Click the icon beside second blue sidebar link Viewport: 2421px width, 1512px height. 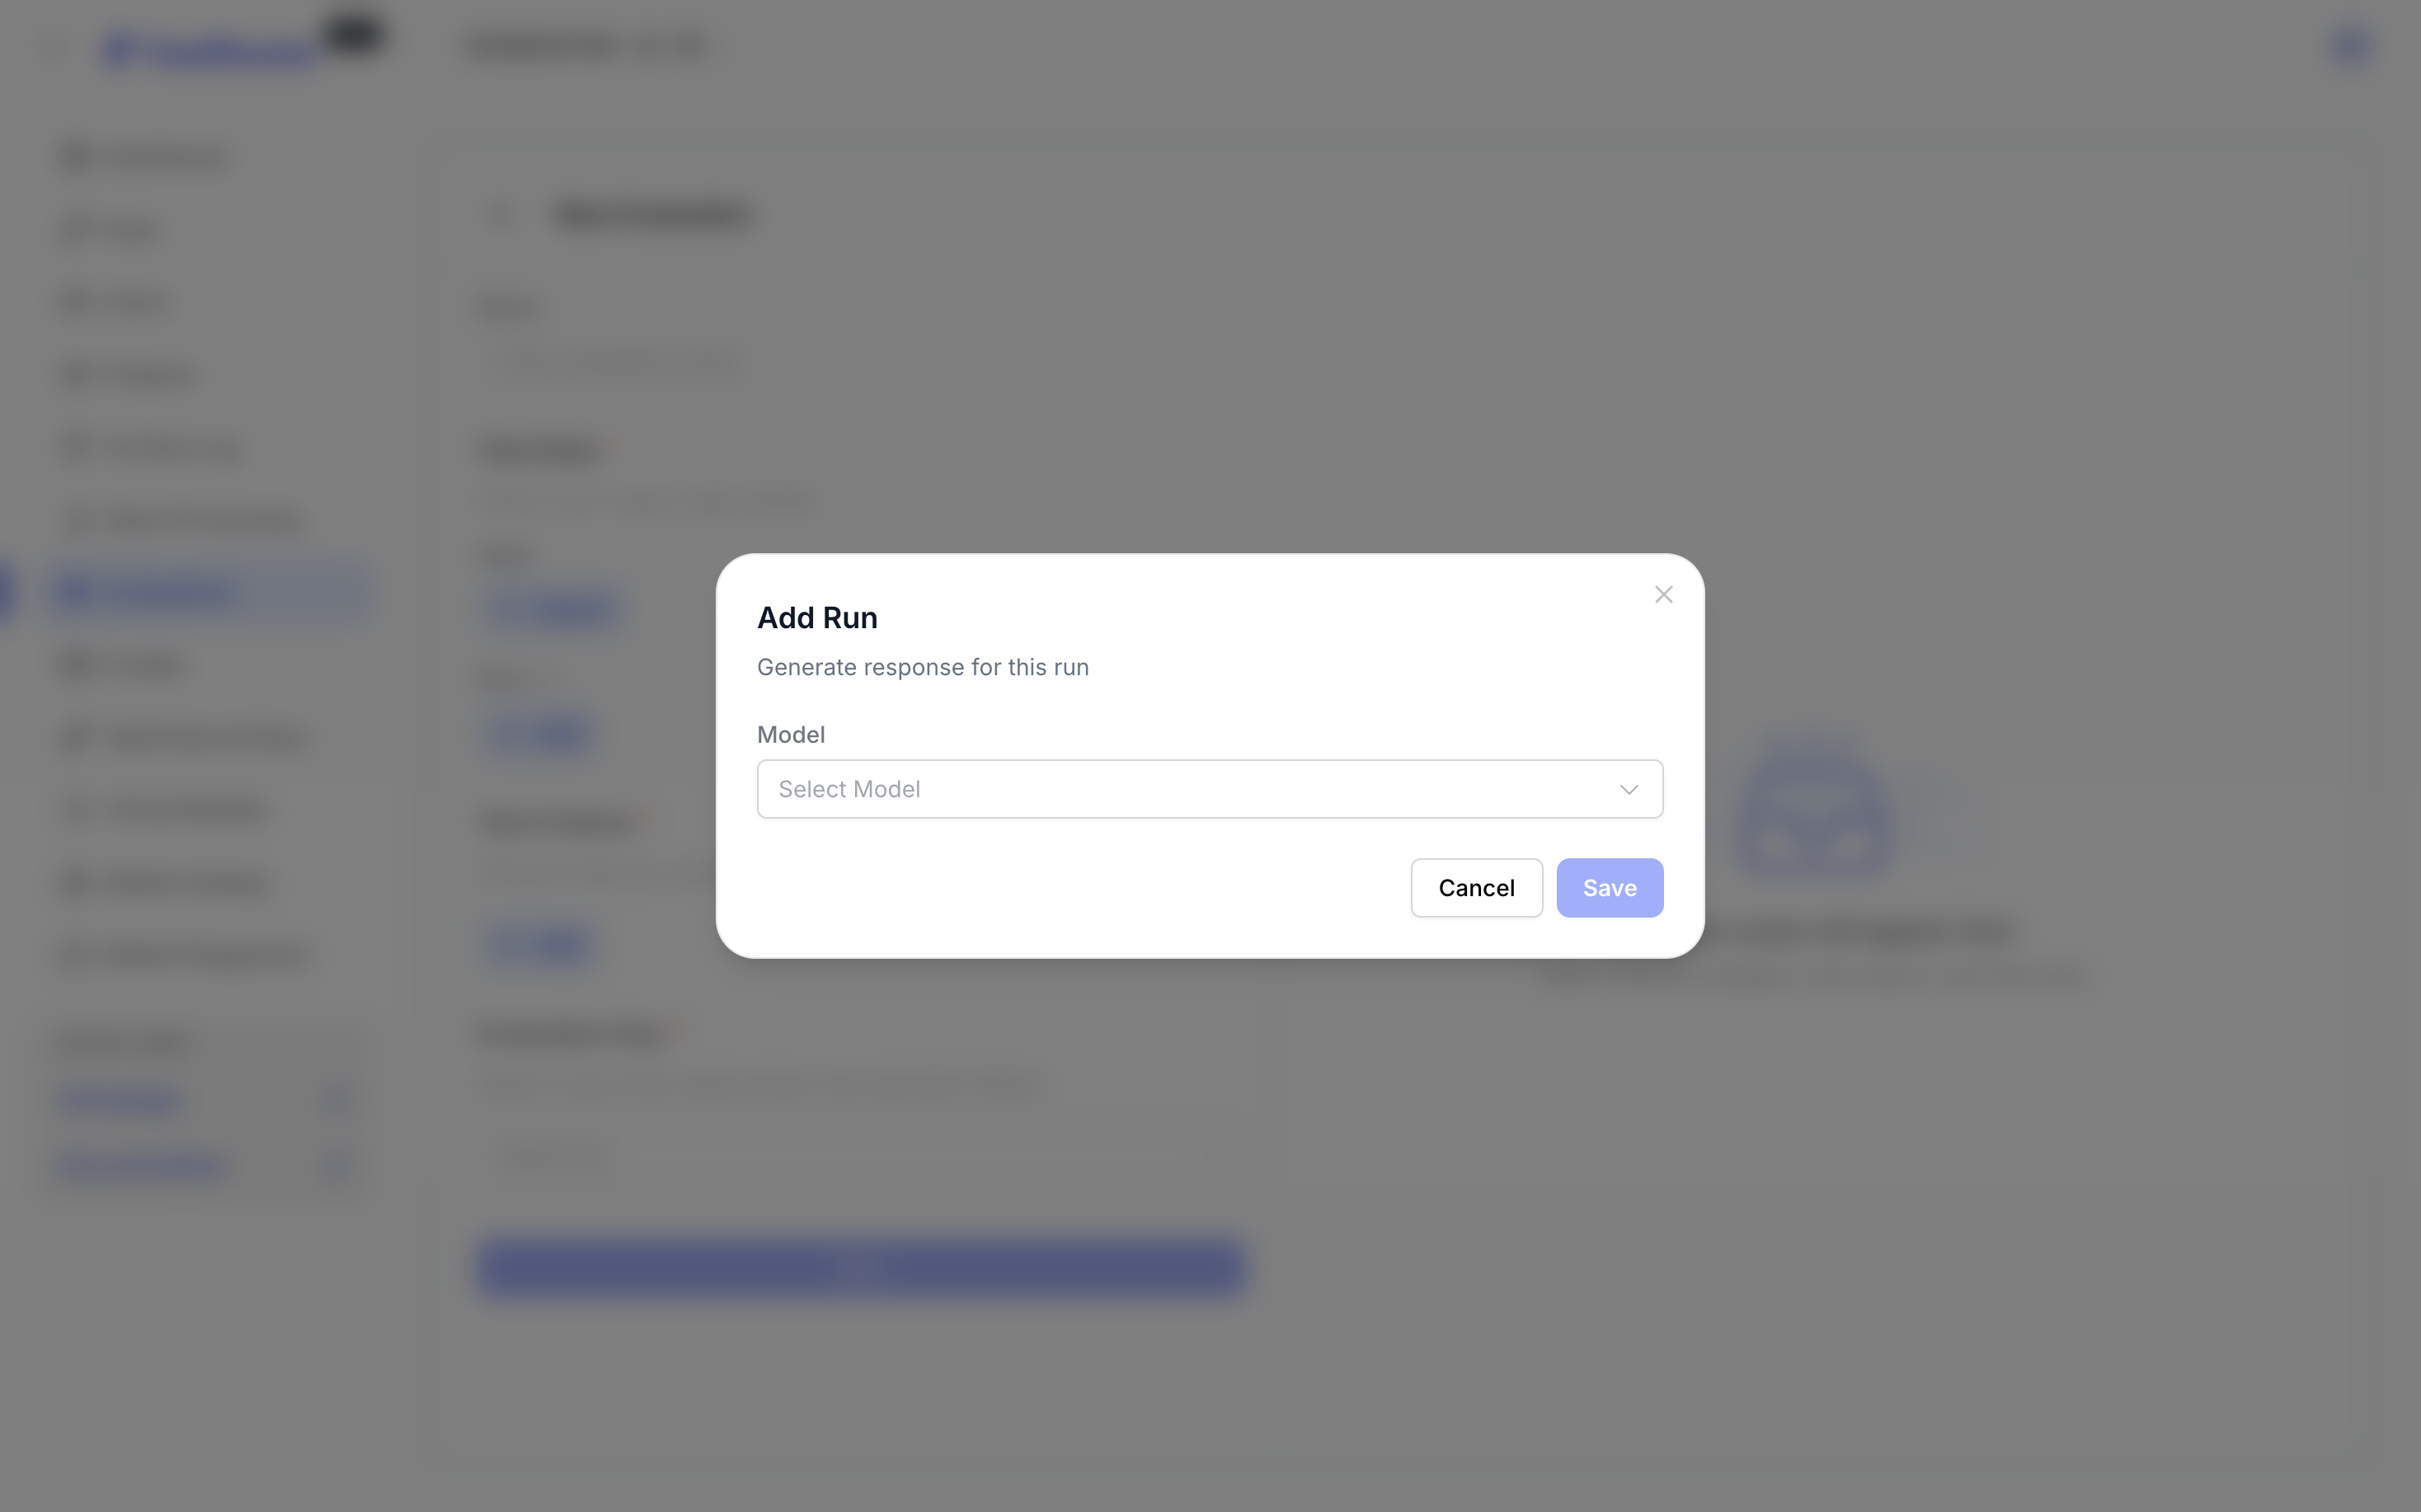point(336,1167)
